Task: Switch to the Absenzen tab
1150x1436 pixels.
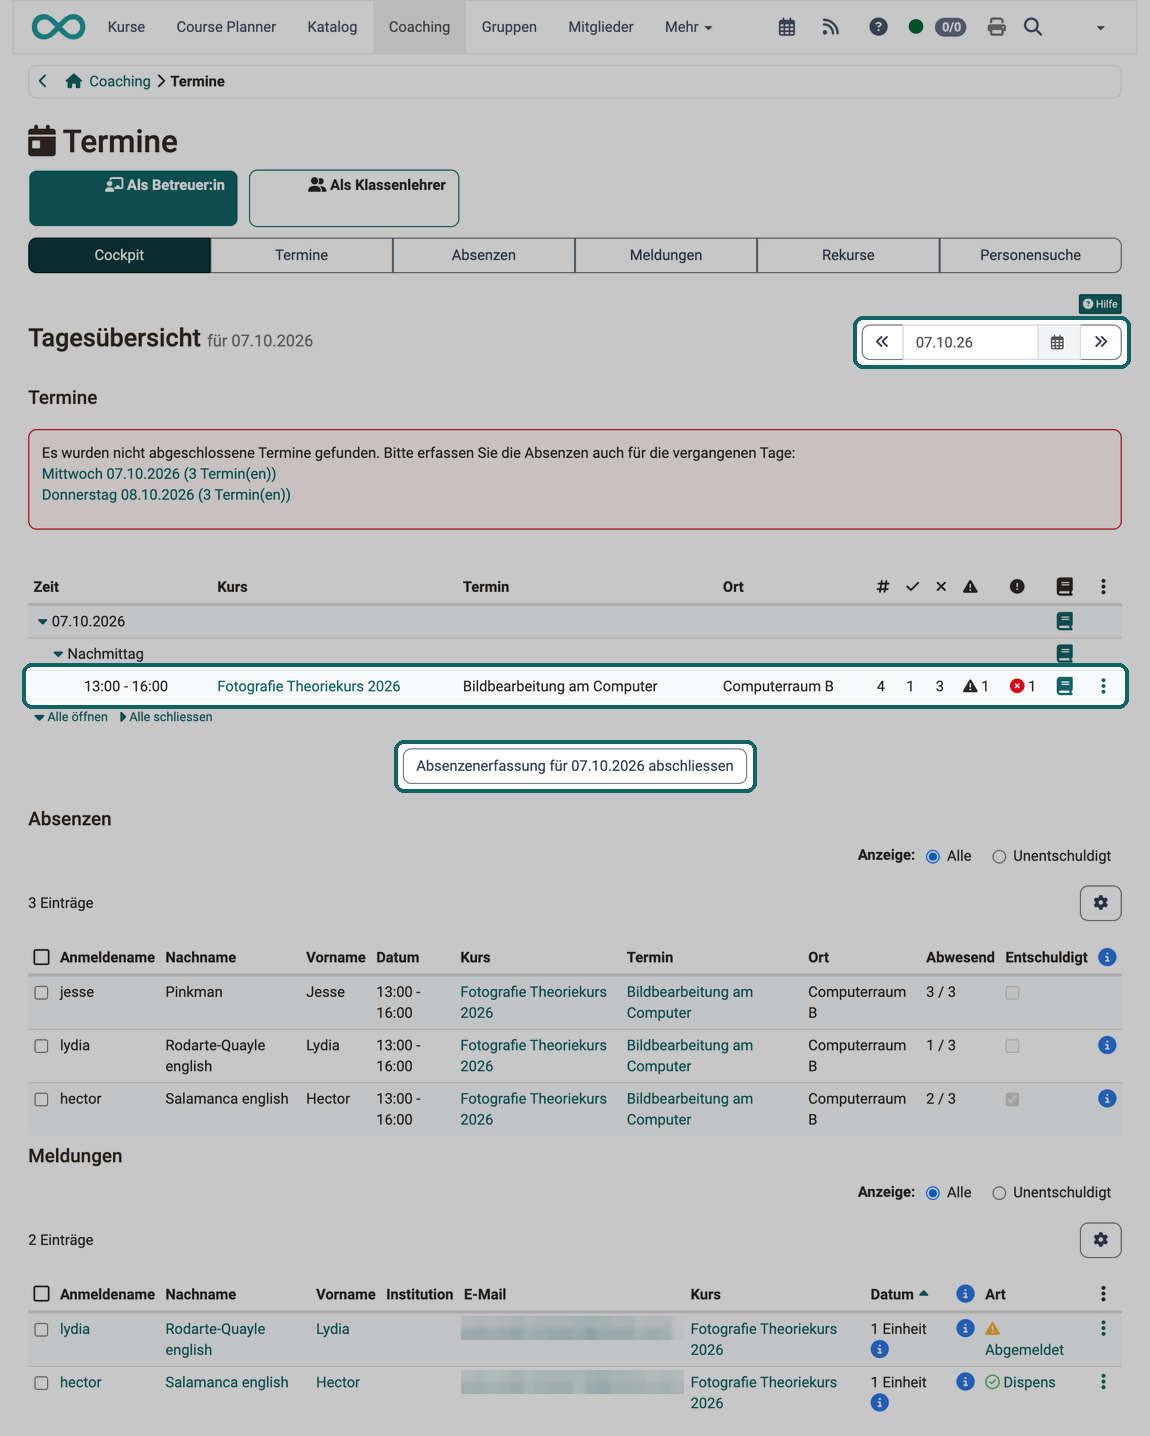Action: point(484,255)
